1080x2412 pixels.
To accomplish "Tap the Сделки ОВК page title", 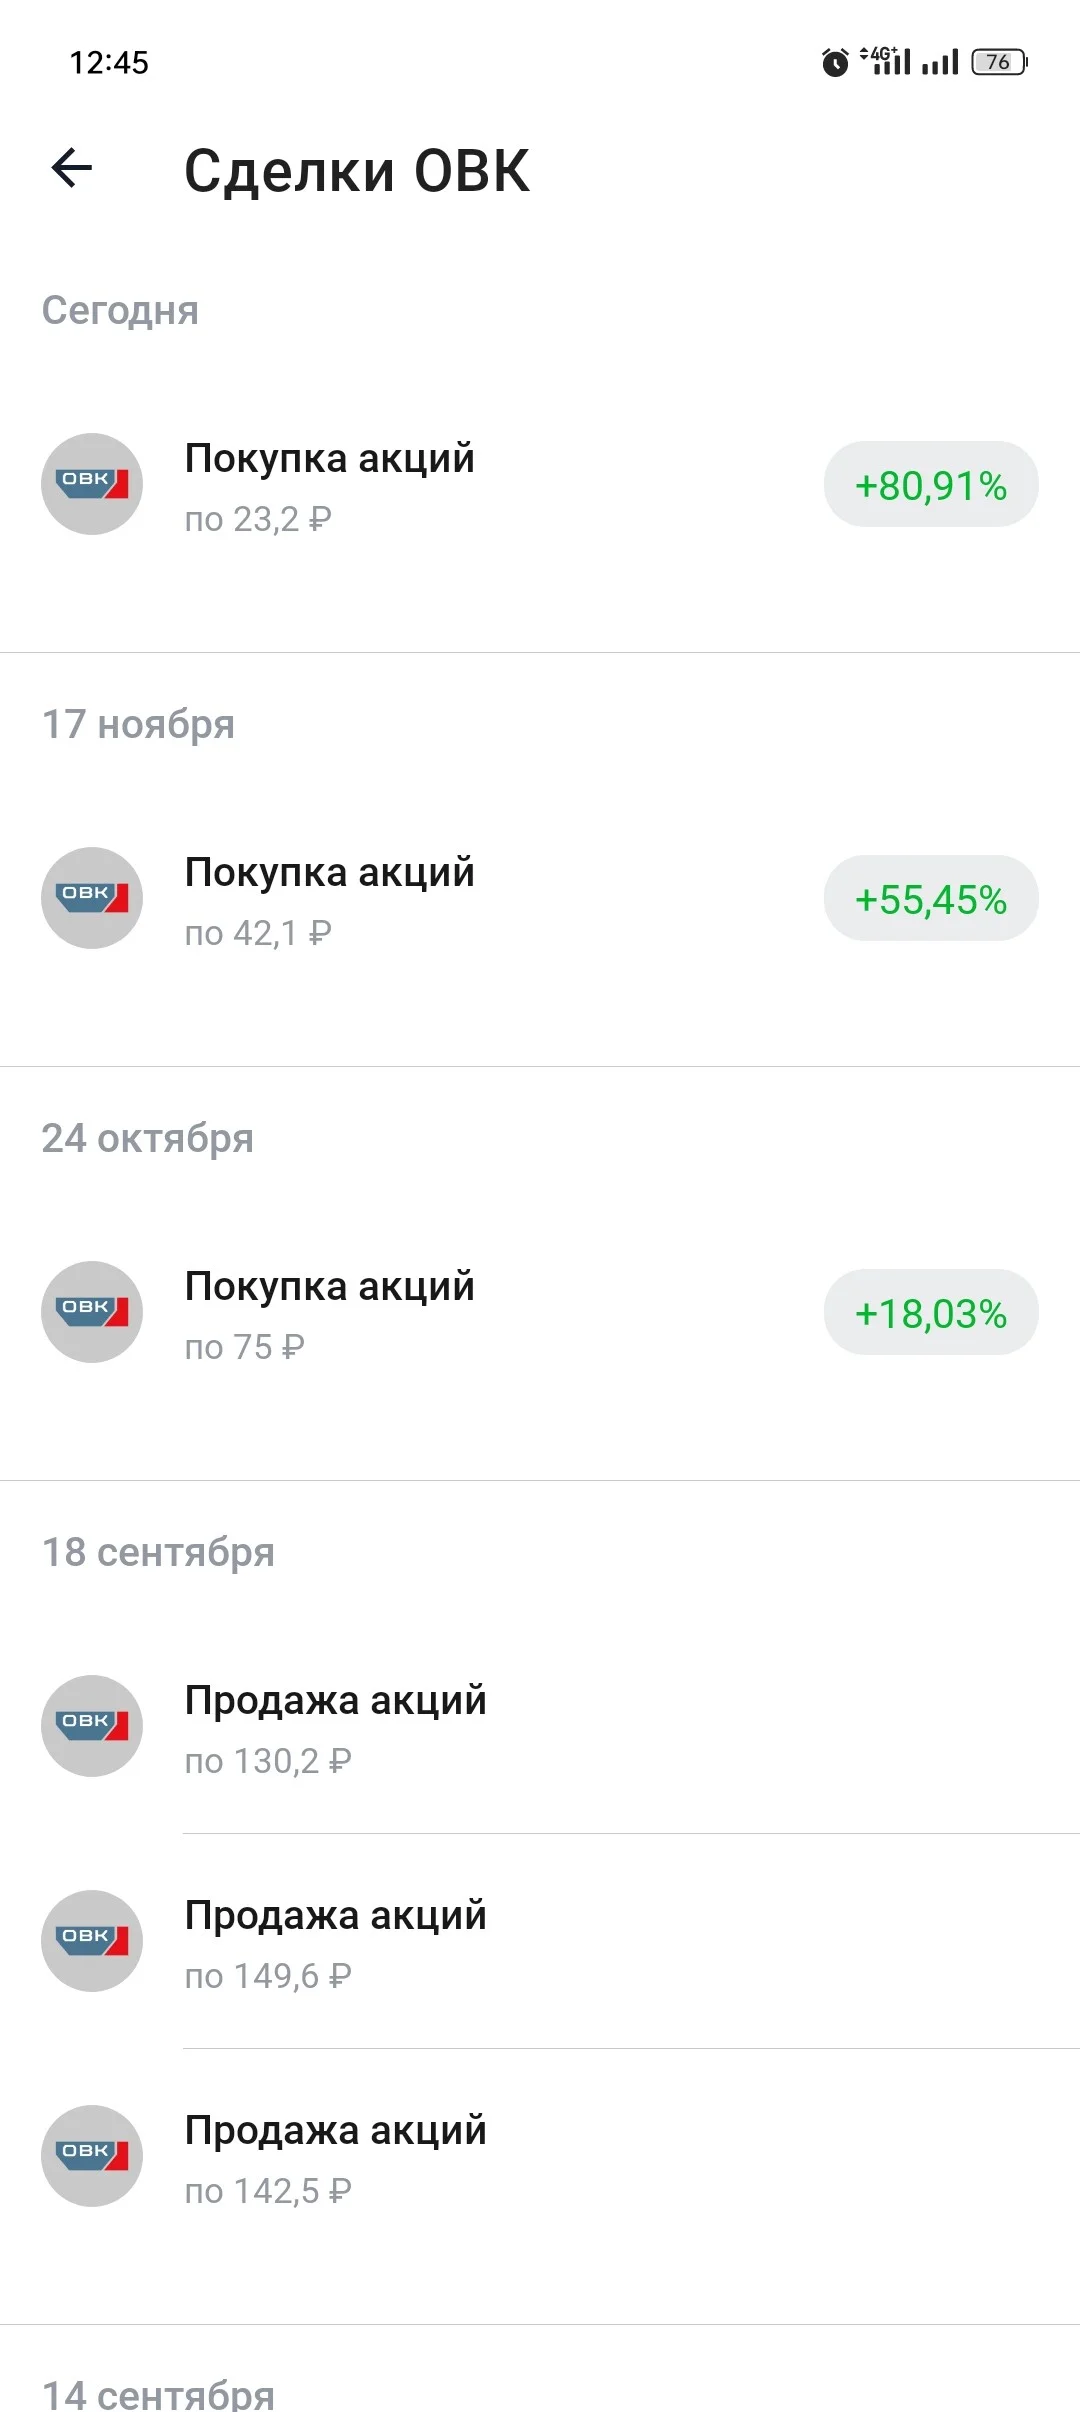I will [357, 170].
